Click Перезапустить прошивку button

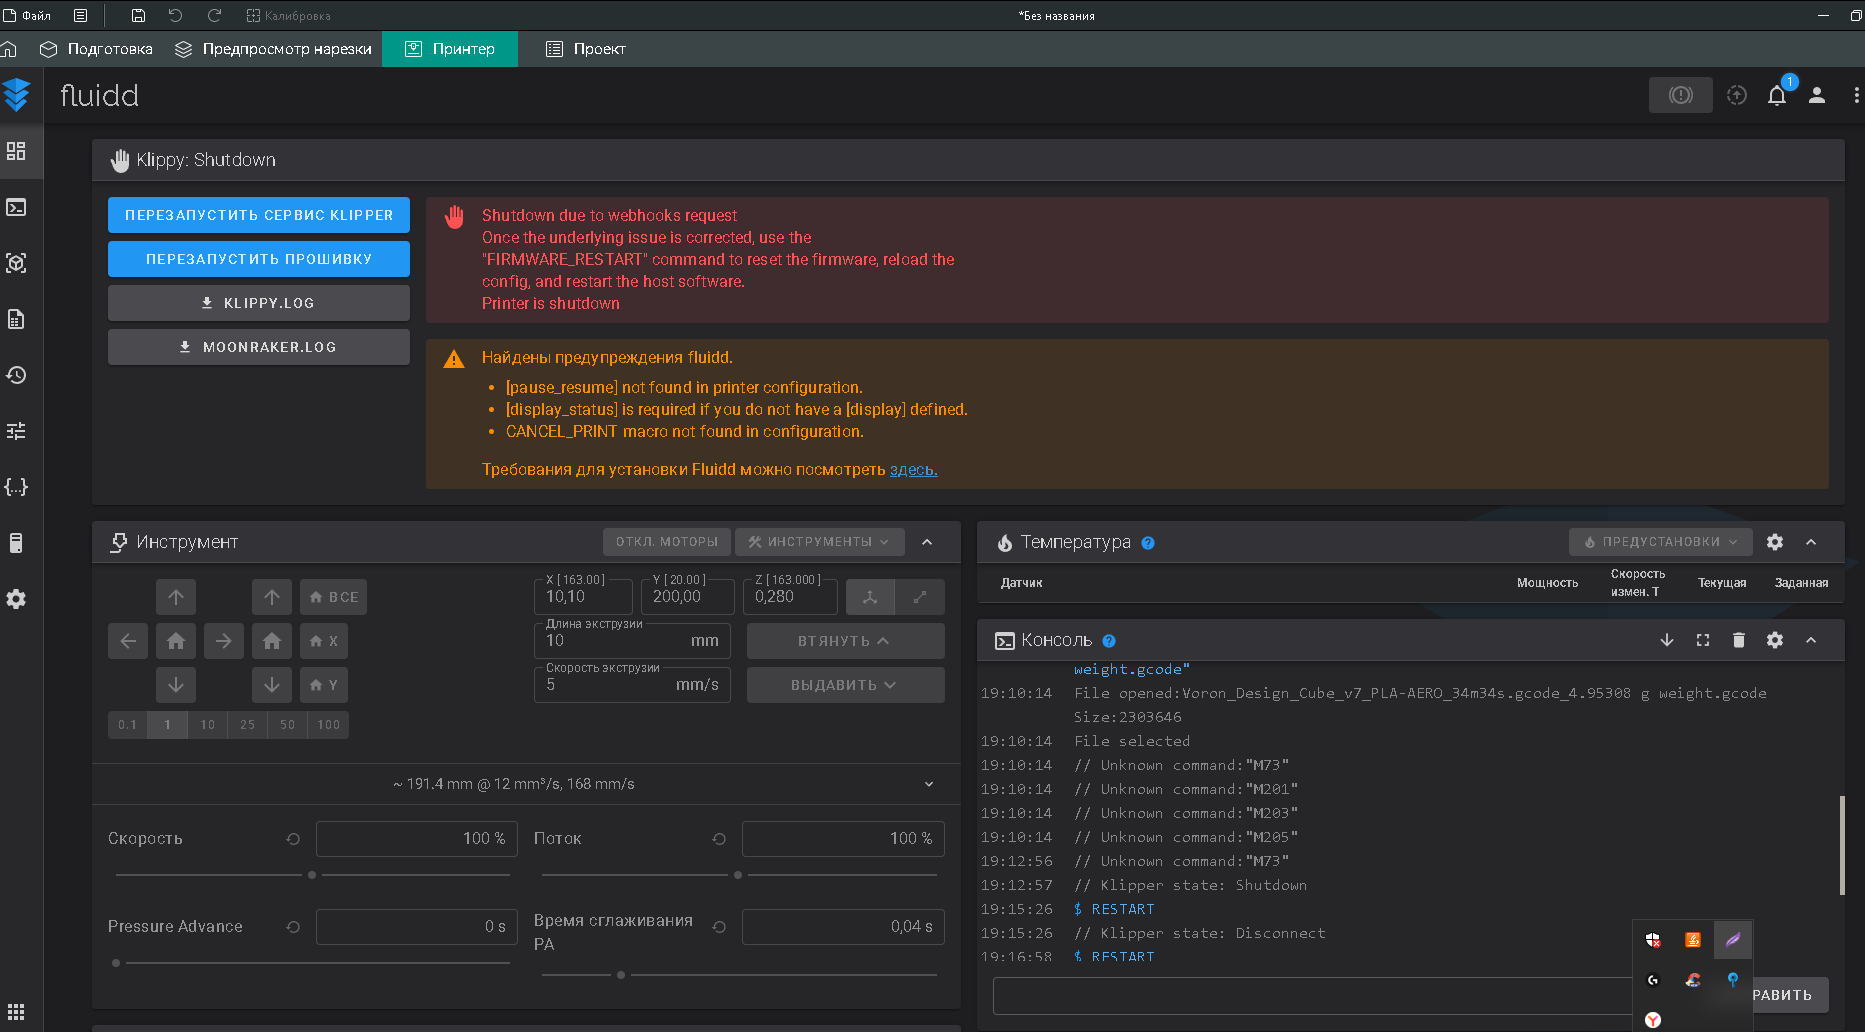pos(259,259)
